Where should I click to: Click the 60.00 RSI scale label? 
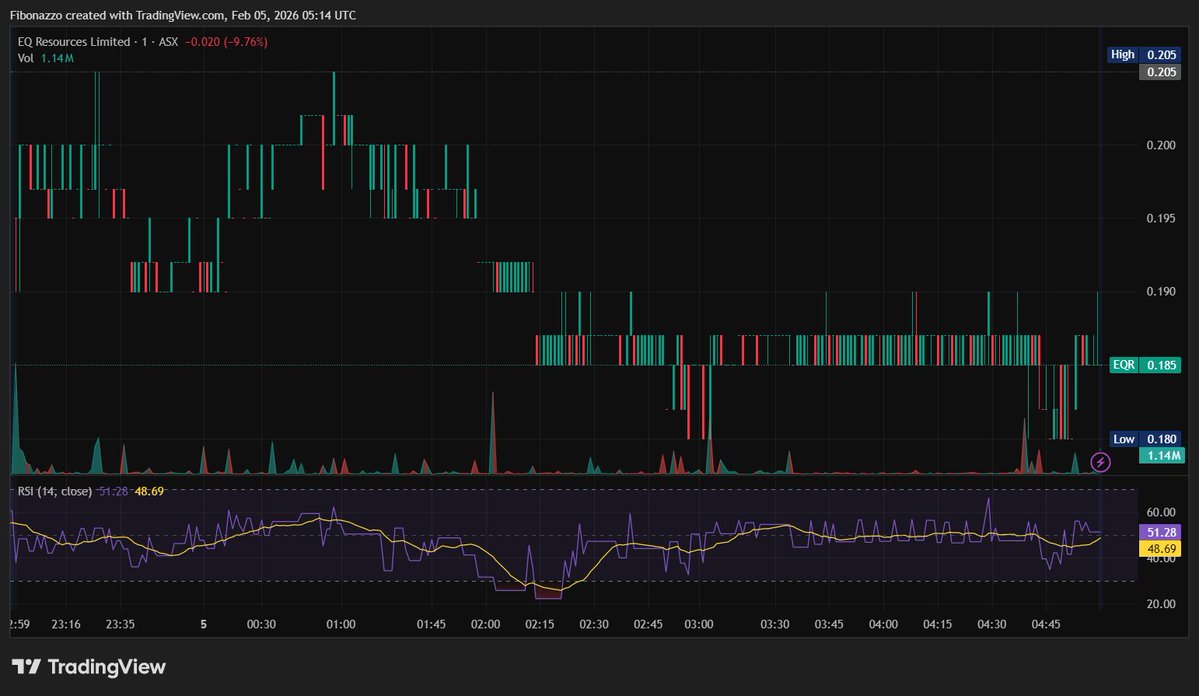pos(1161,512)
